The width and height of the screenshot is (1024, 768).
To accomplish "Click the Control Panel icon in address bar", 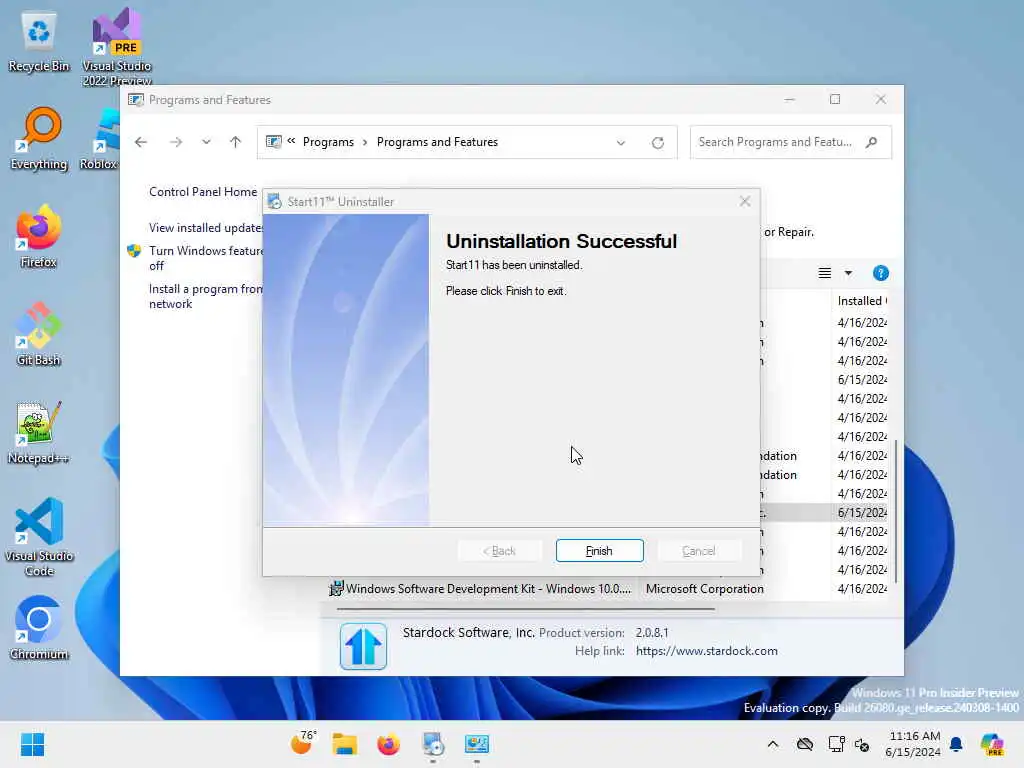I will (274, 142).
